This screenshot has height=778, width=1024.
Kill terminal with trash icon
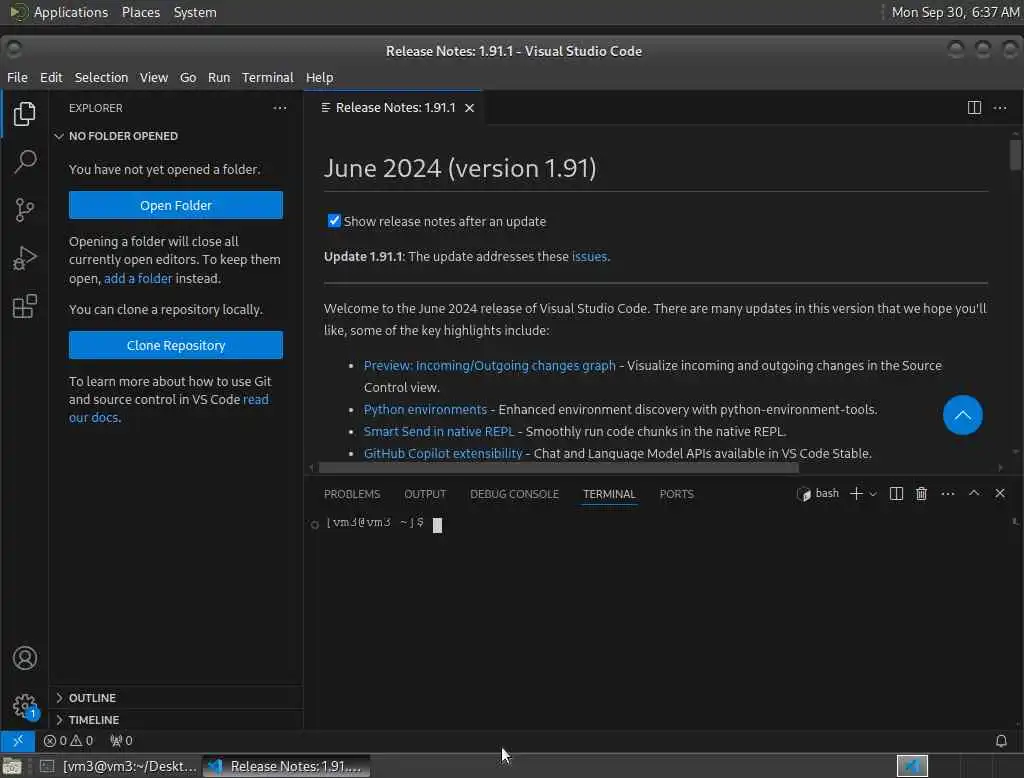point(921,494)
